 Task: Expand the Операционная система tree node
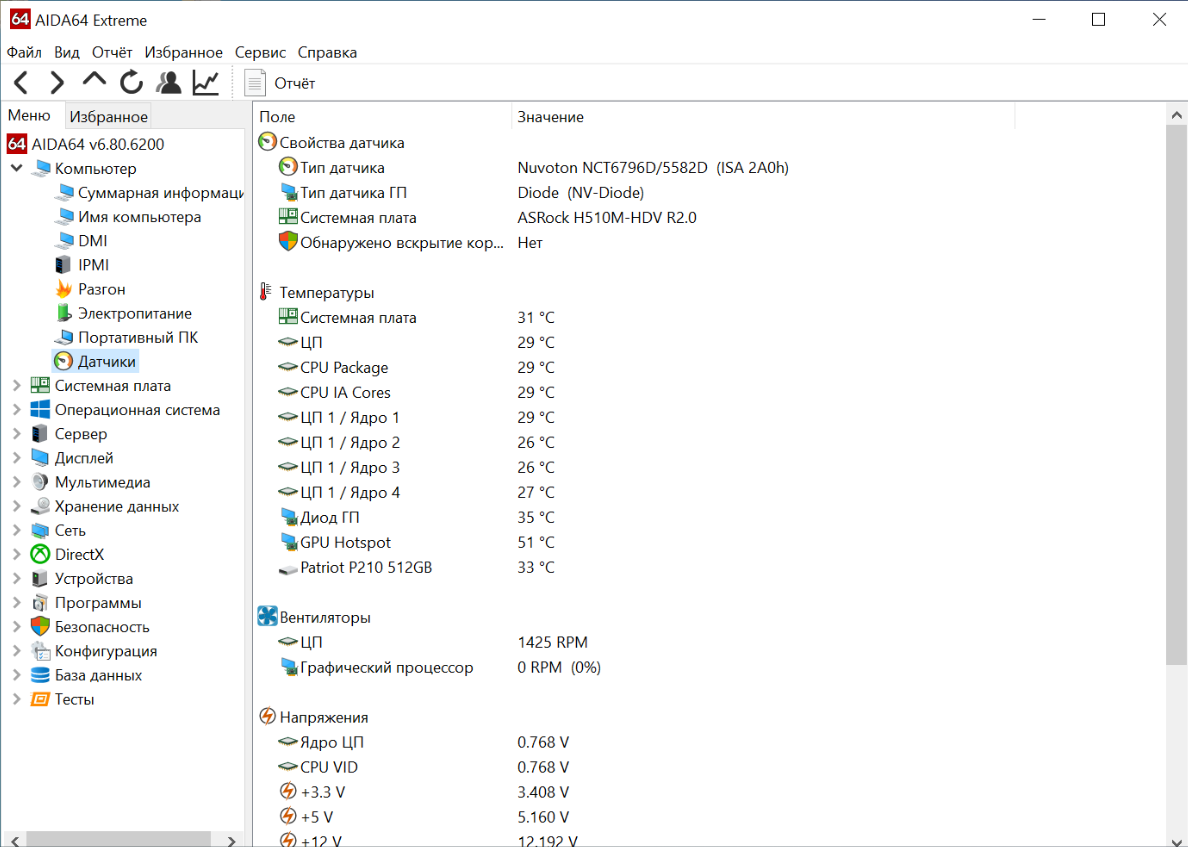pos(16,410)
